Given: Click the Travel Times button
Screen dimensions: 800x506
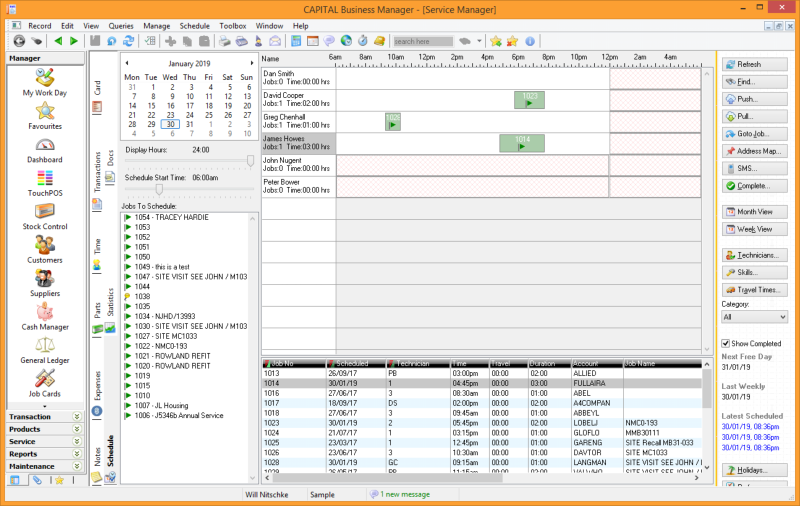Looking at the screenshot, I should point(754,290).
